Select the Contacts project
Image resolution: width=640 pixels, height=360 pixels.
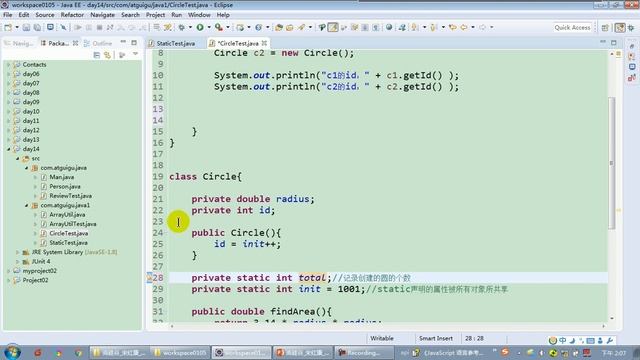point(34,64)
